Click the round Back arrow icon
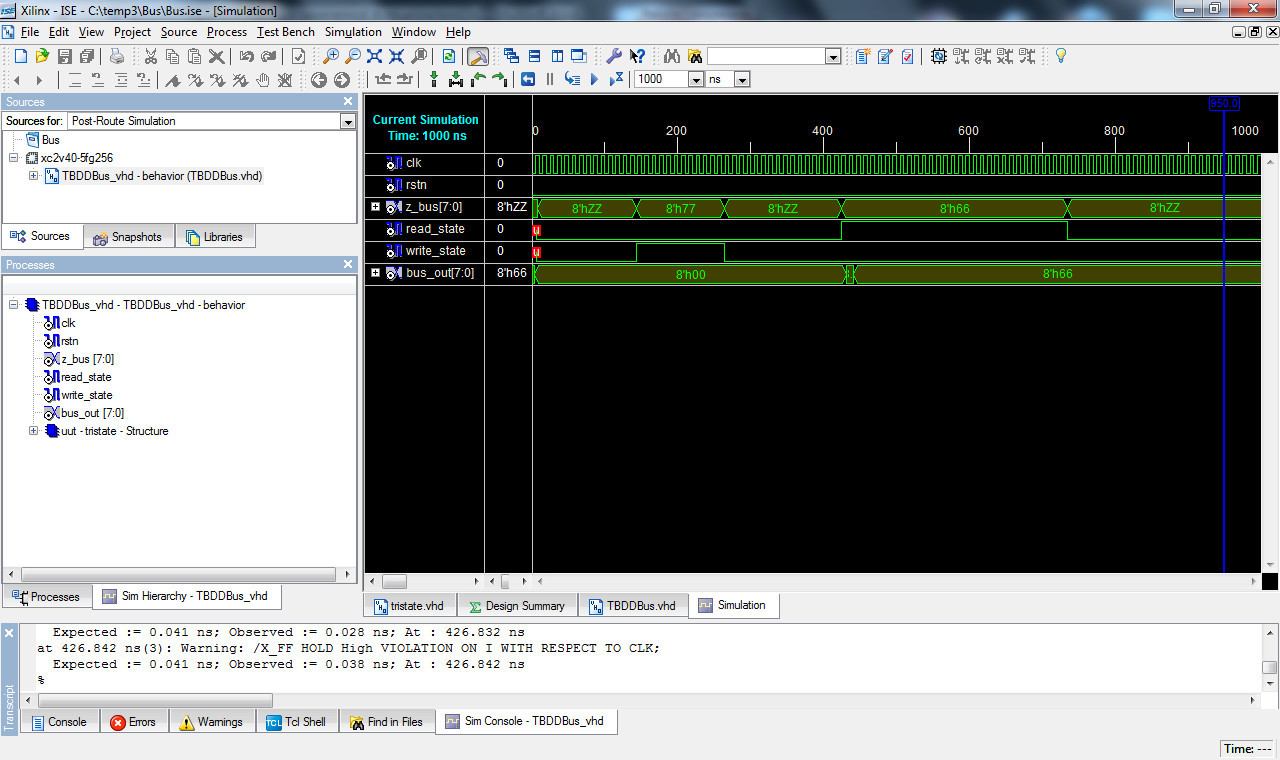 pyautogui.click(x=319, y=79)
